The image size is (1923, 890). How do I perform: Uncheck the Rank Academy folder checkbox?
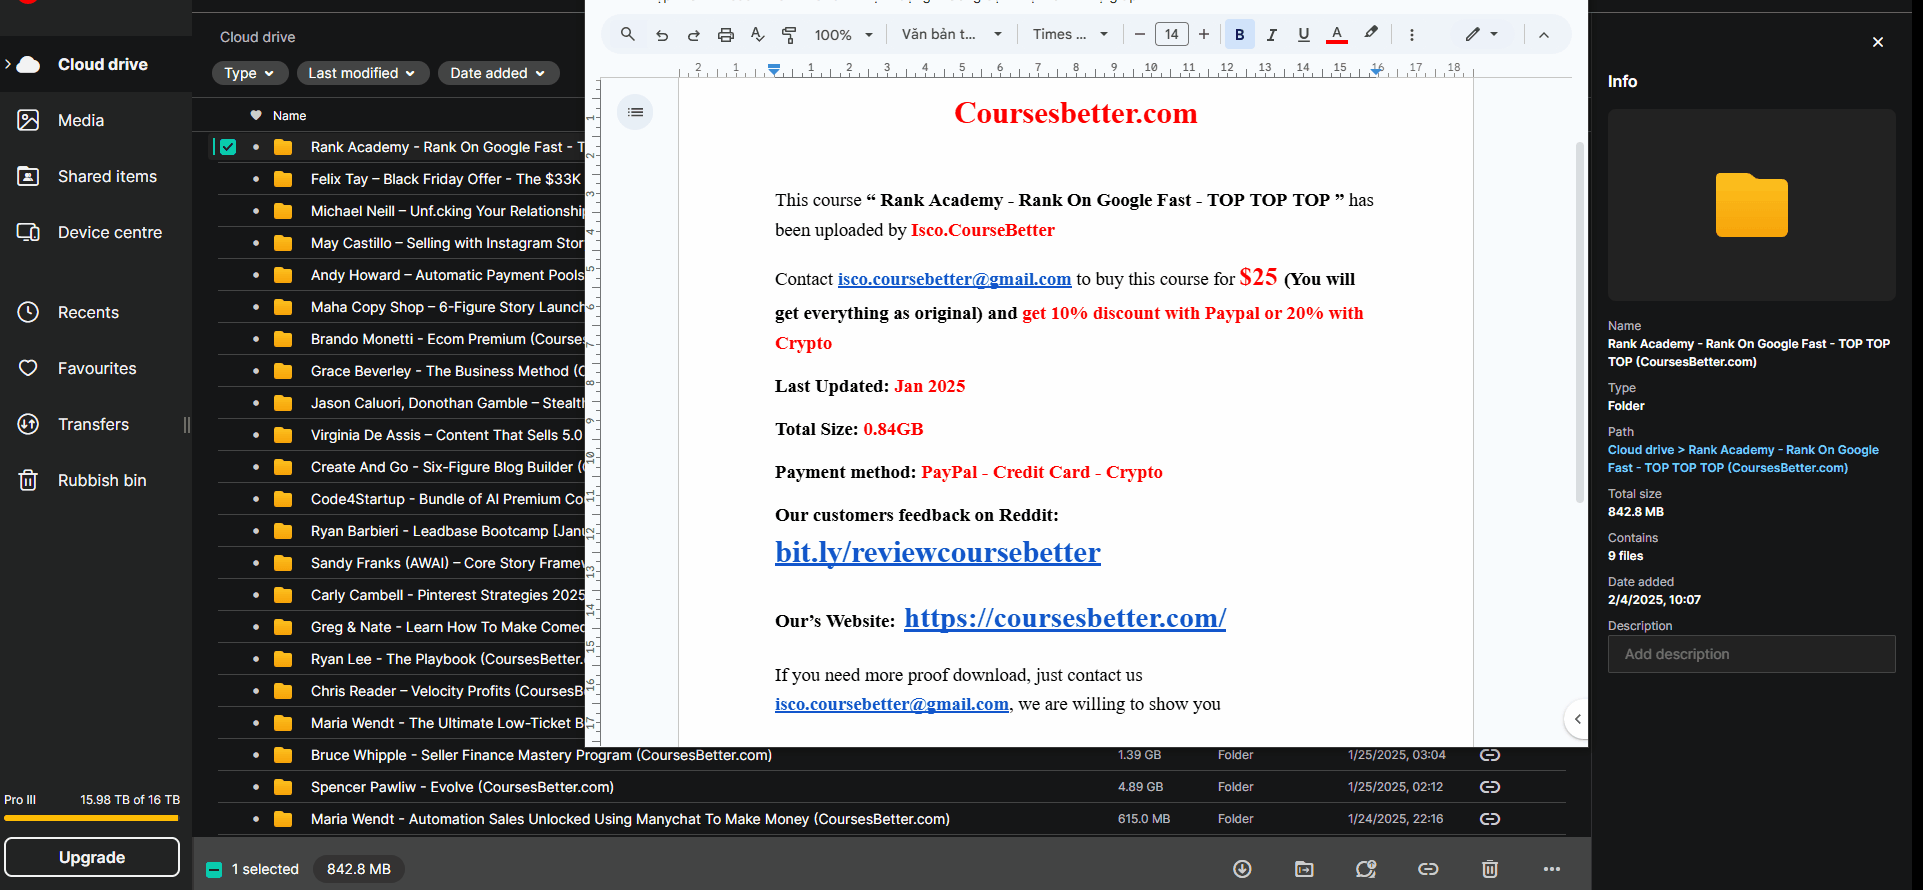pyautogui.click(x=228, y=147)
